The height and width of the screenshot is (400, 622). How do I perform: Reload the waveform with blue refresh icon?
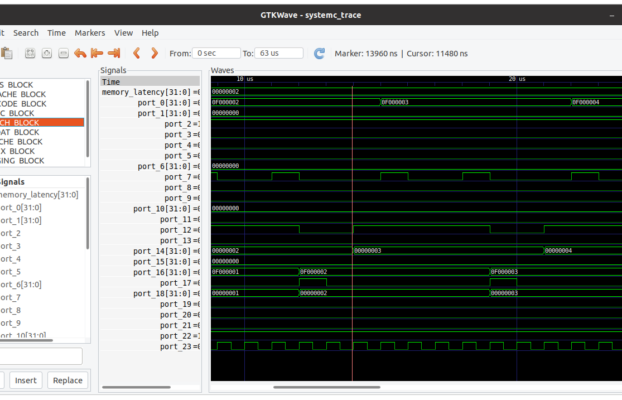click(x=319, y=53)
